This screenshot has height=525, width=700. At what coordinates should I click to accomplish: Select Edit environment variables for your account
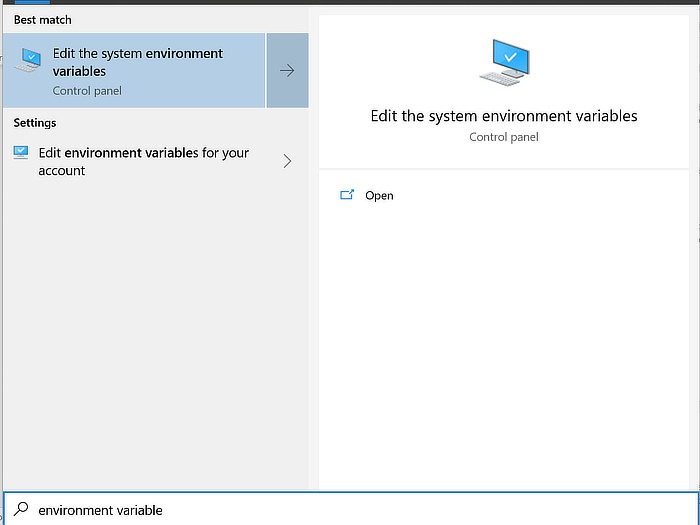(x=155, y=161)
